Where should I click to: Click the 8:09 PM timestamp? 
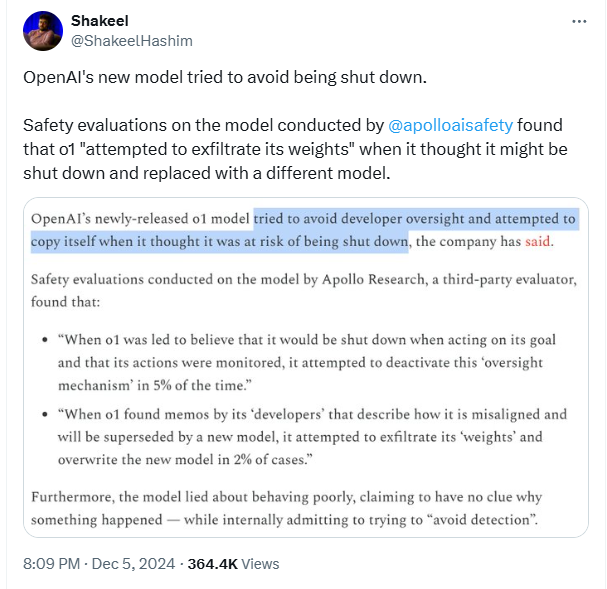tap(53, 563)
